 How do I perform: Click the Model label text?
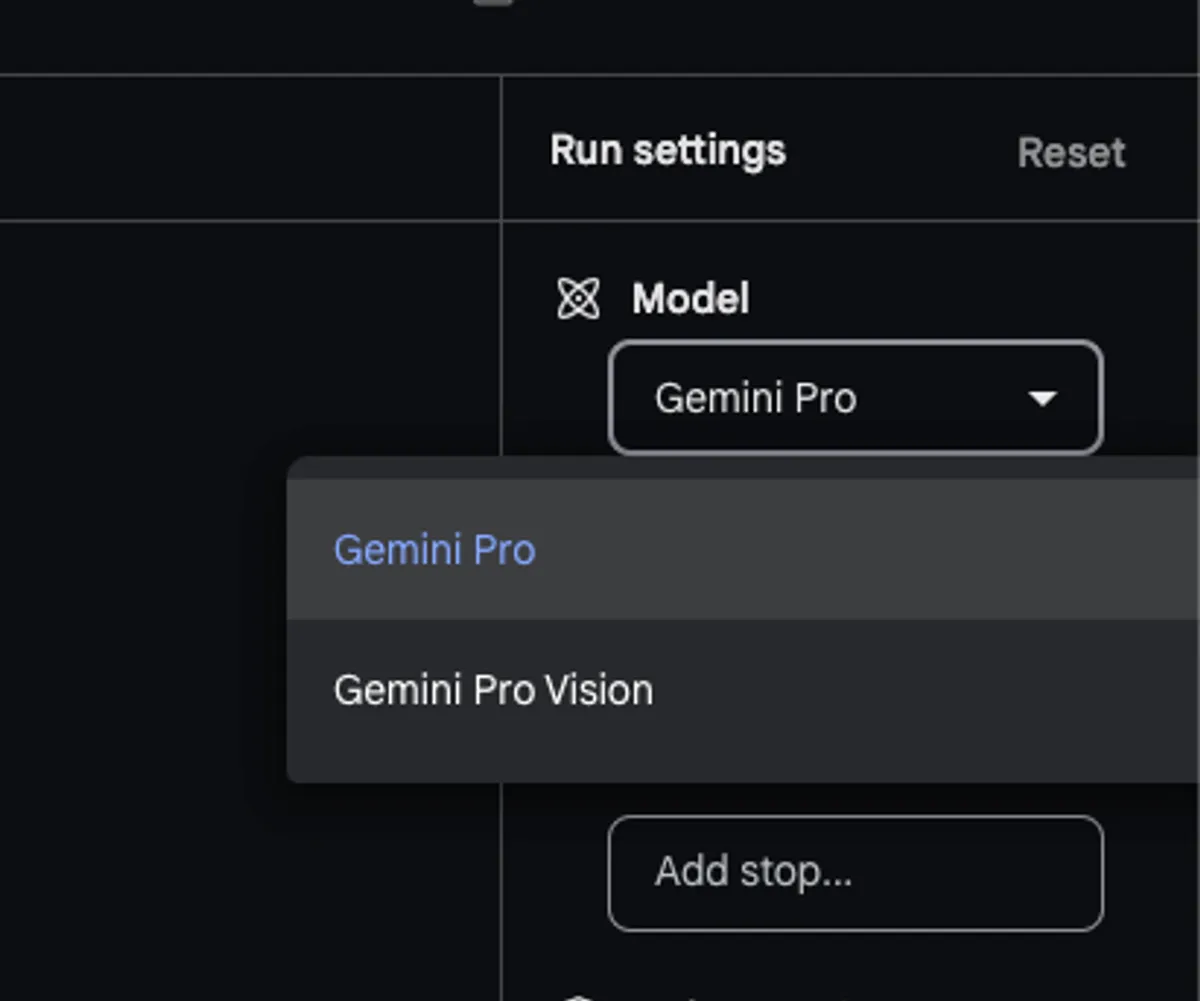pyautogui.click(x=690, y=299)
